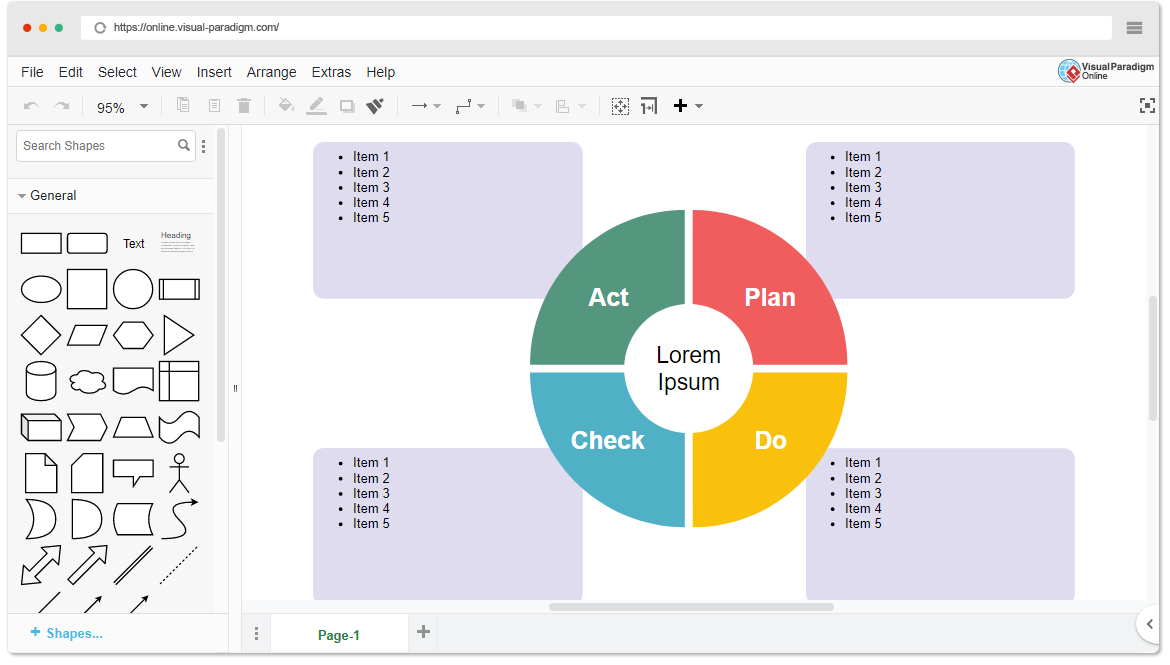
Task: Click the insert plus icon
Action: click(x=680, y=106)
